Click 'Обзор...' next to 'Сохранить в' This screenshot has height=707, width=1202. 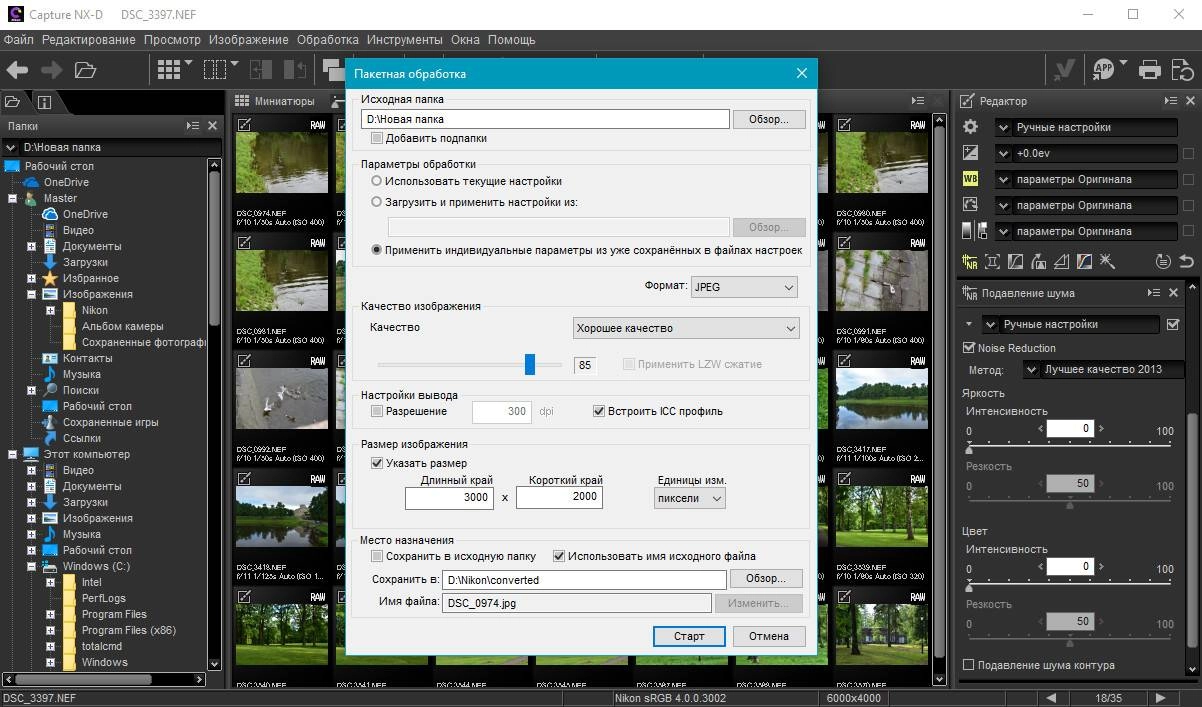pos(766,579)
